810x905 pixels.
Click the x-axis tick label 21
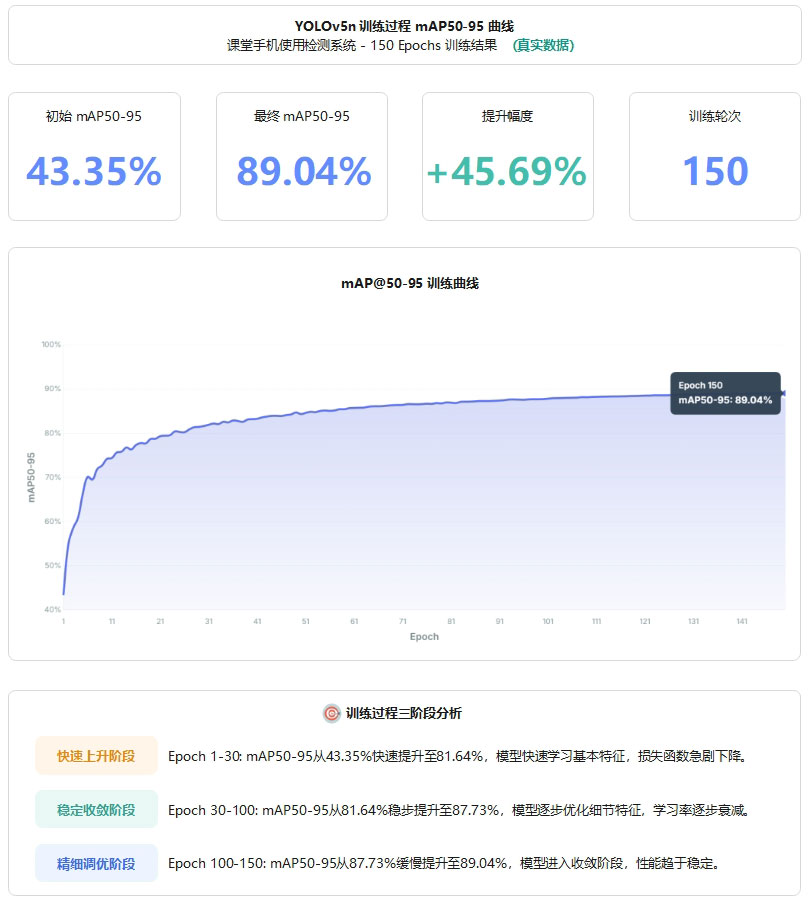pyautogui.click(x=160, y=622)
